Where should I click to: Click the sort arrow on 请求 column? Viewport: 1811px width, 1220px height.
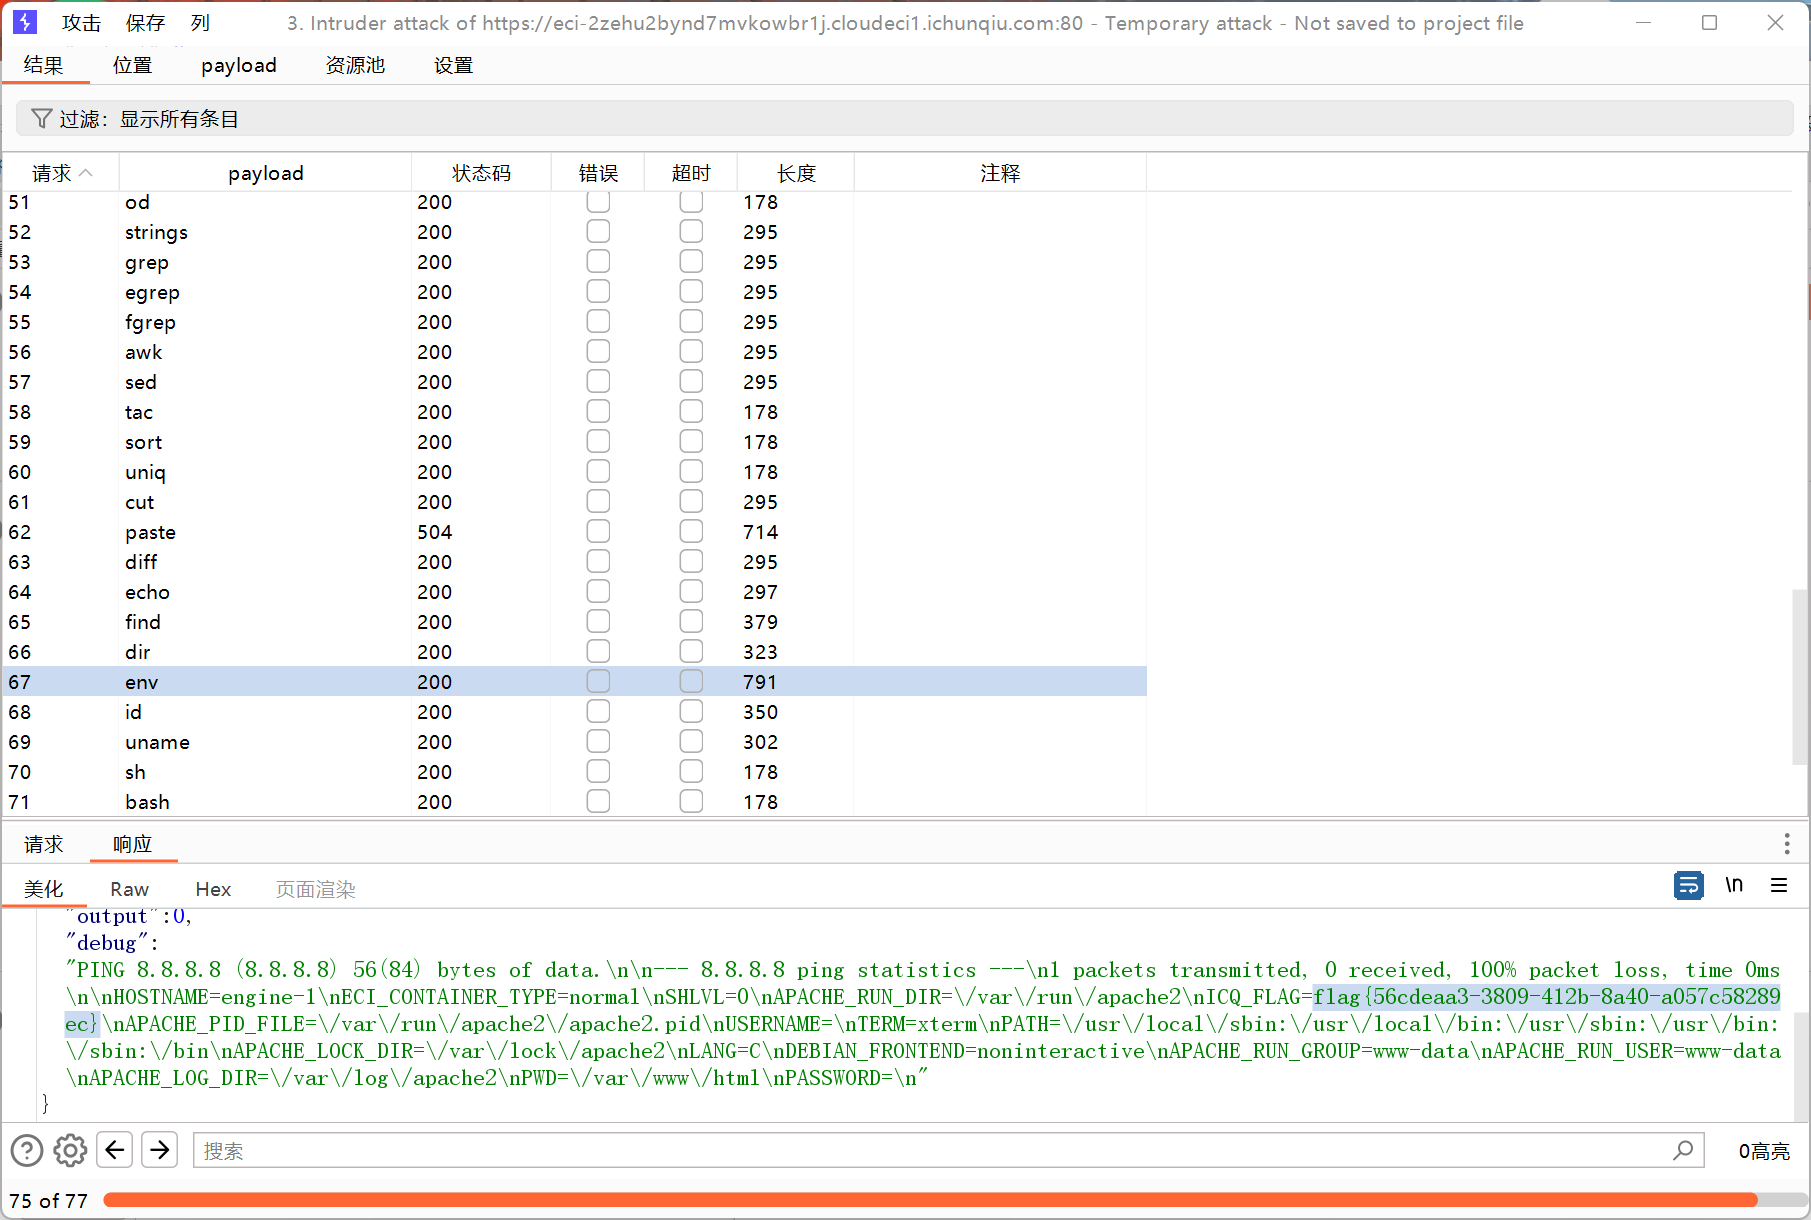86,173
